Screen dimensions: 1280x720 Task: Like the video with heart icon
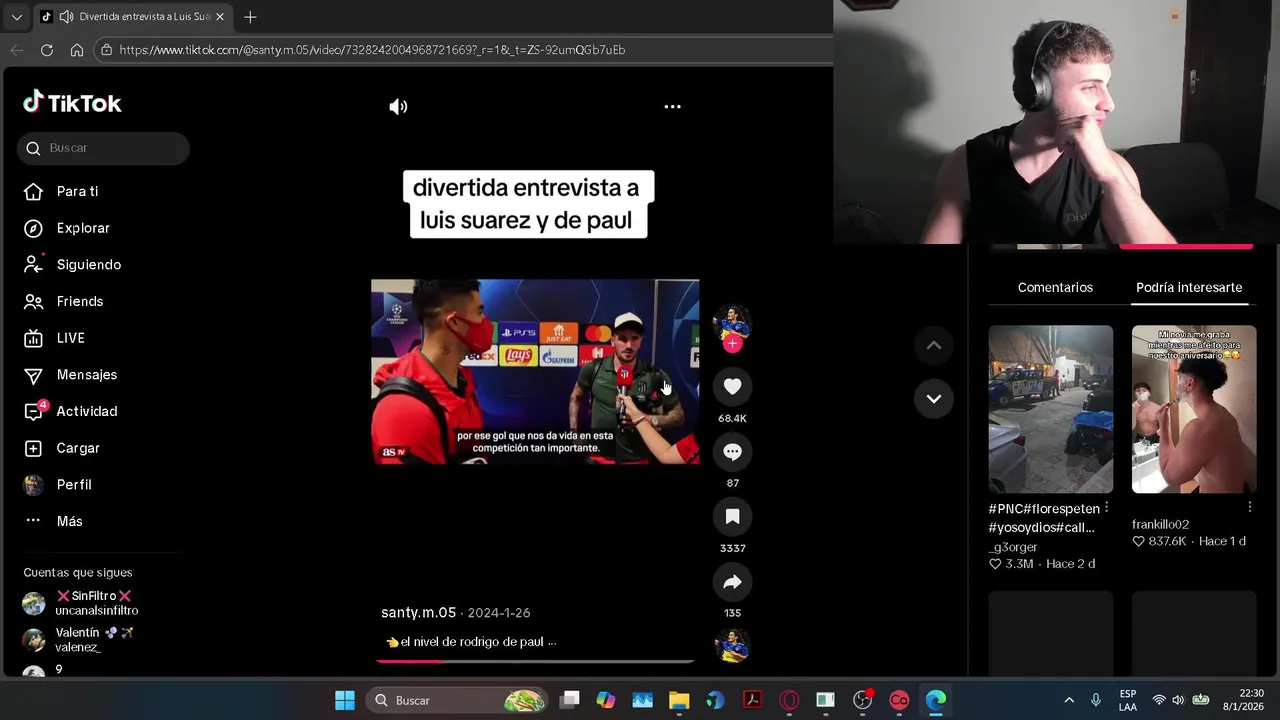(x=732, y=387)
